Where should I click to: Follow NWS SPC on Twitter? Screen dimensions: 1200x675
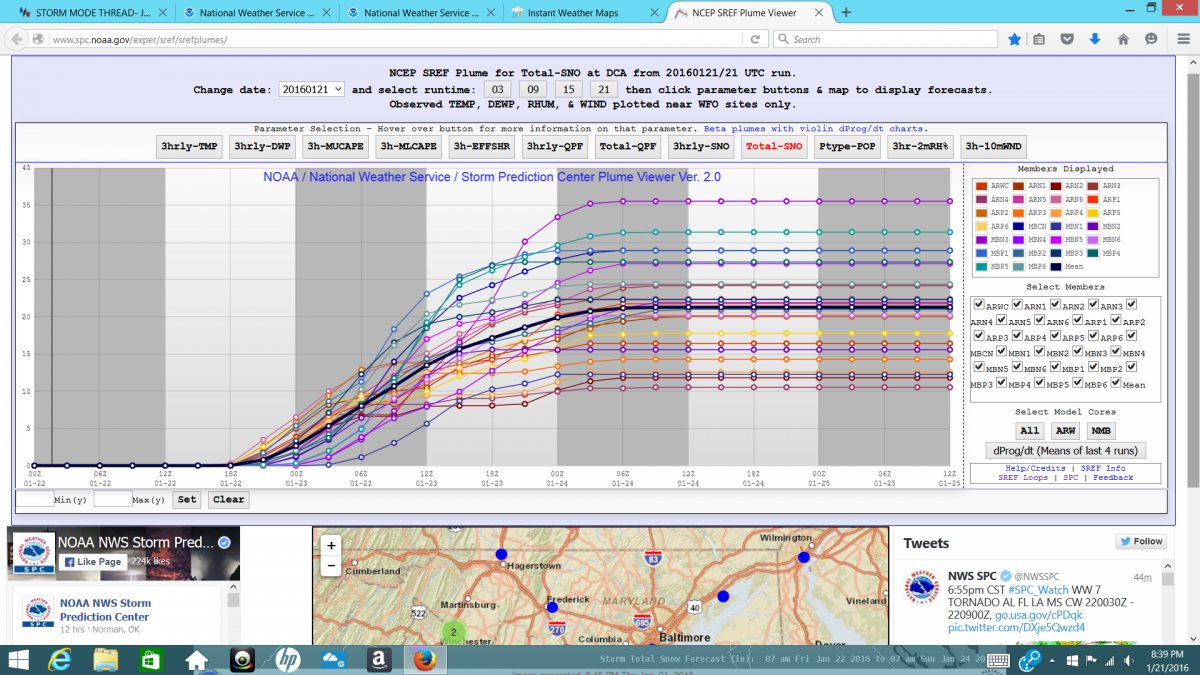(x=1140, y=541)
